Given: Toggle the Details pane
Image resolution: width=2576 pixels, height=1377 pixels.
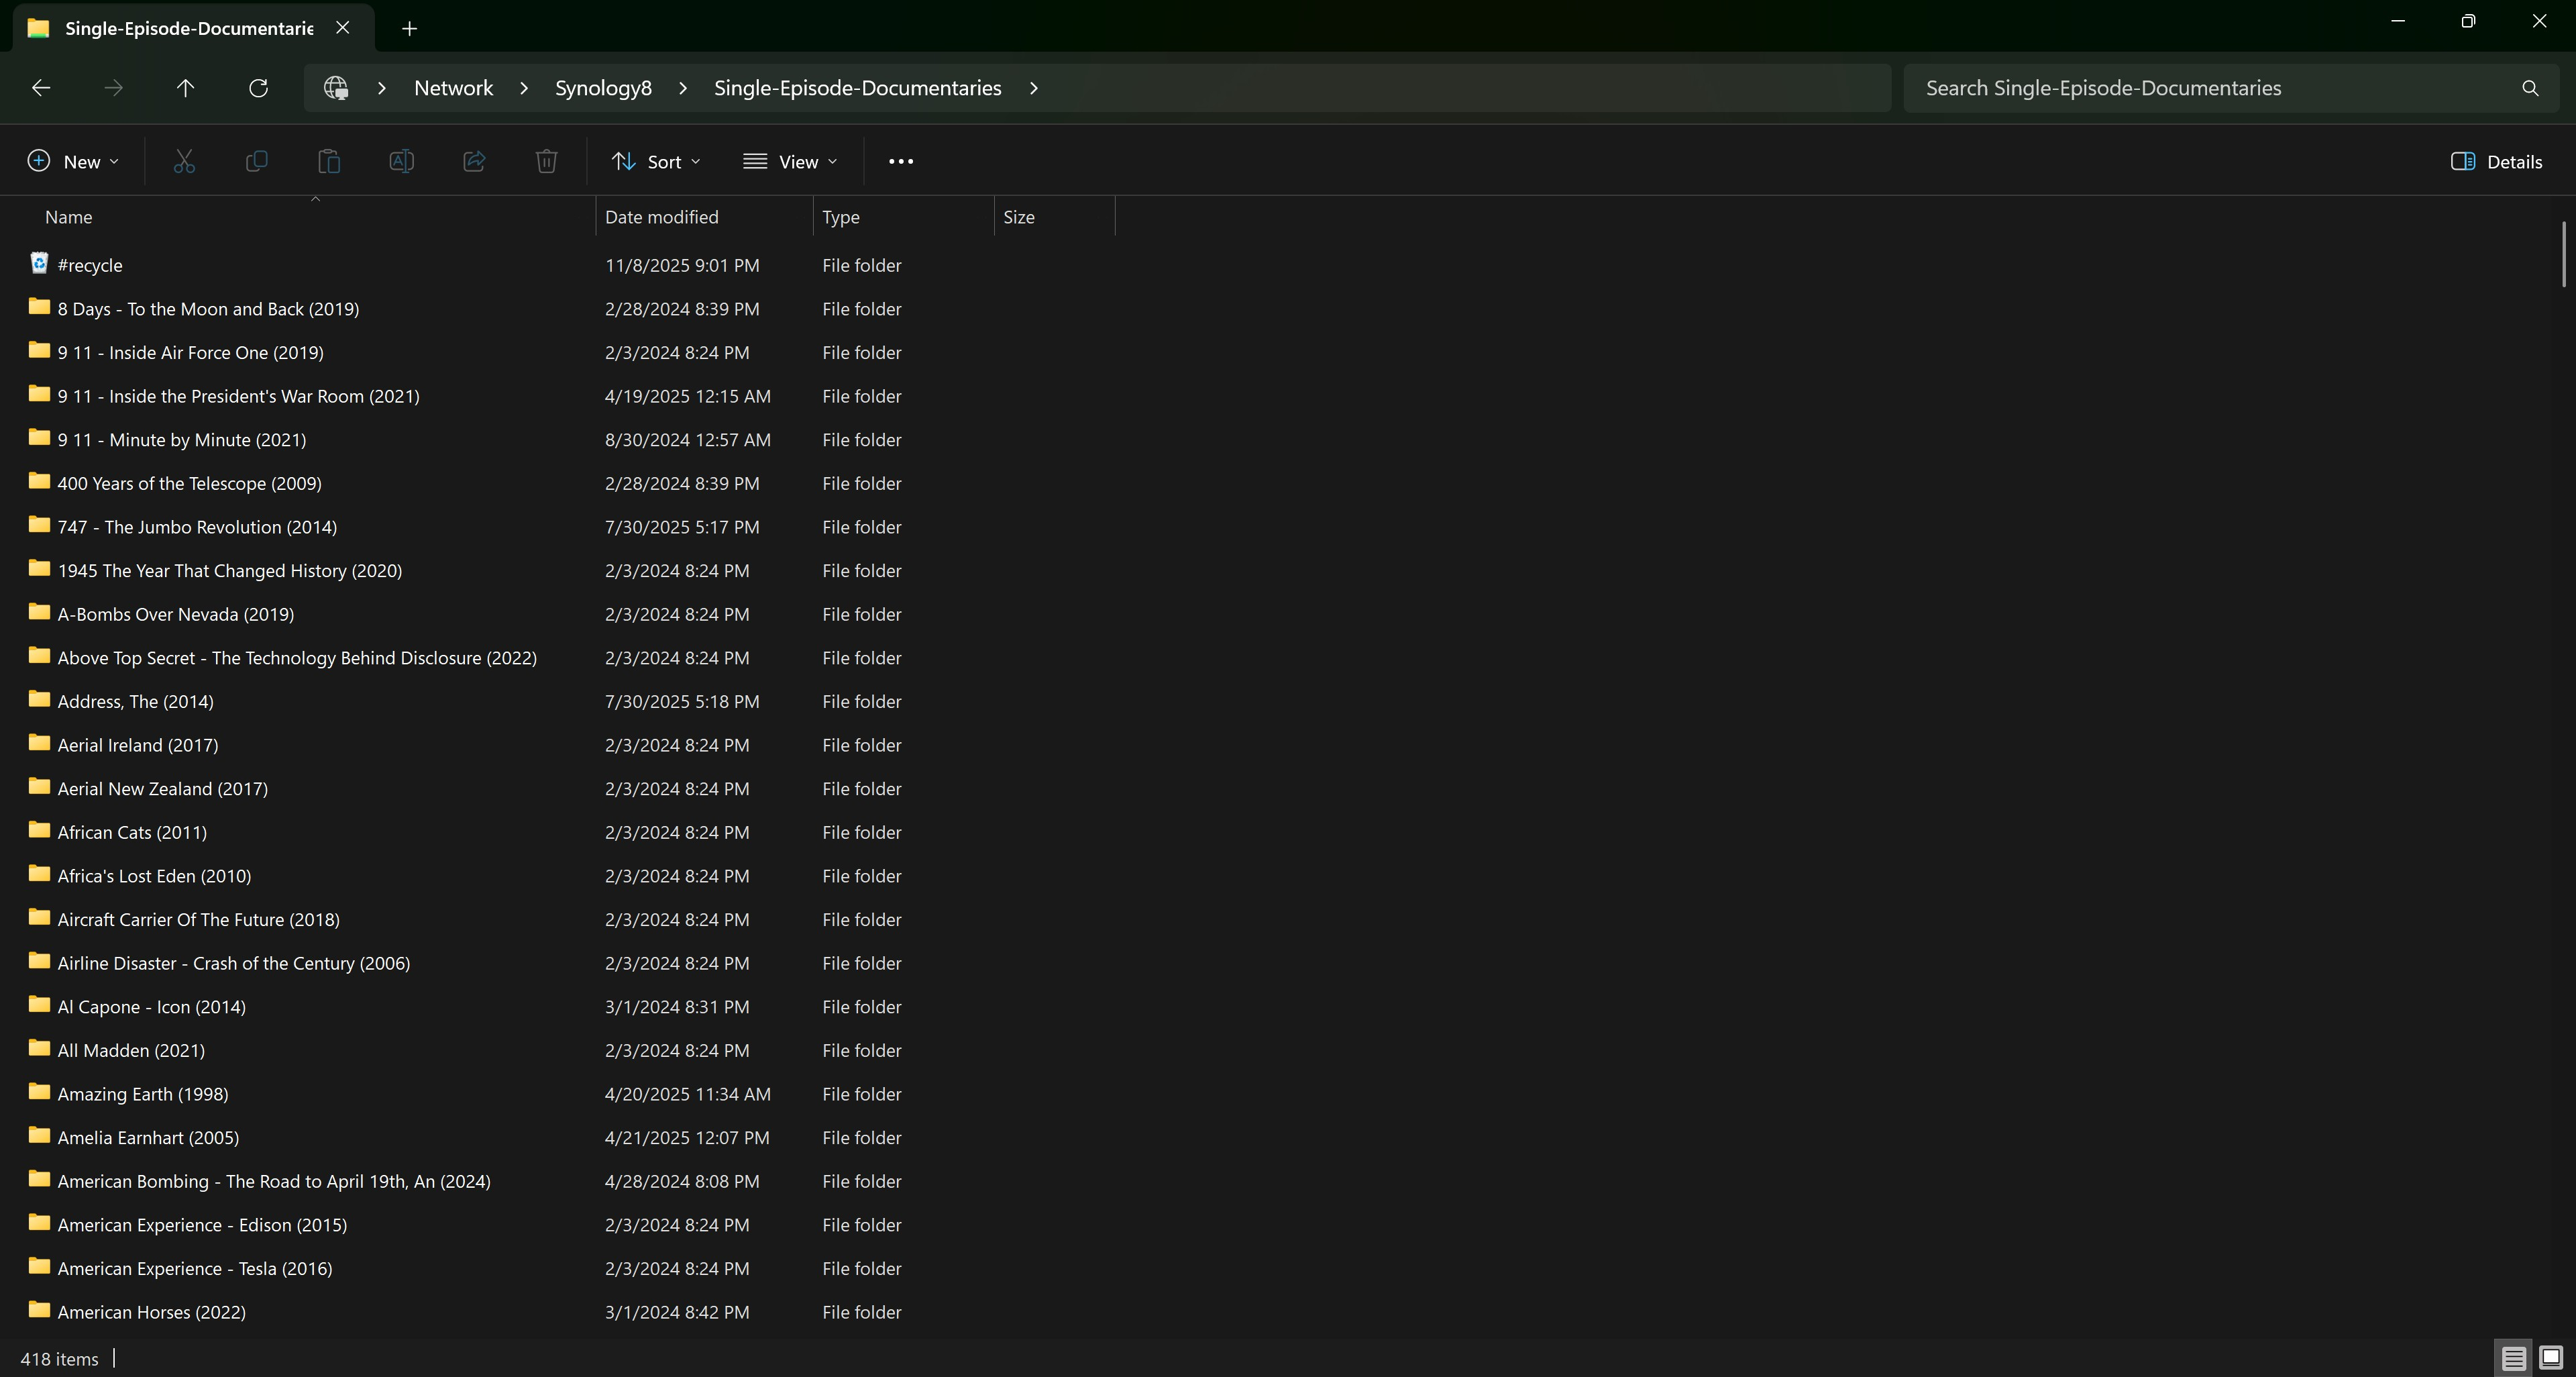Looking at the screenshot, I should click(x=2496, y=161).
